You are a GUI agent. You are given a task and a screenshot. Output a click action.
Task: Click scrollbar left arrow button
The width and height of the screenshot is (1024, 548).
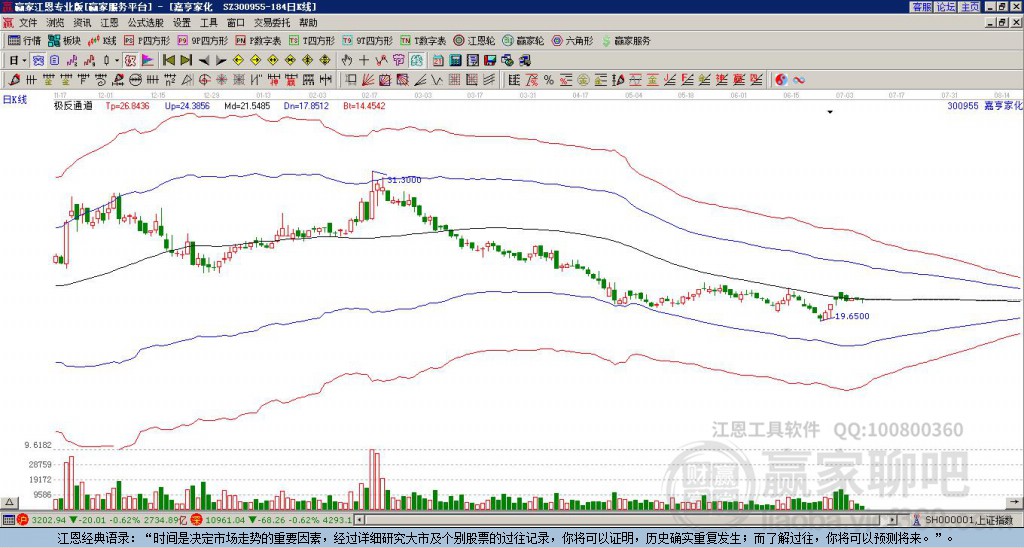tap(358, 520)
